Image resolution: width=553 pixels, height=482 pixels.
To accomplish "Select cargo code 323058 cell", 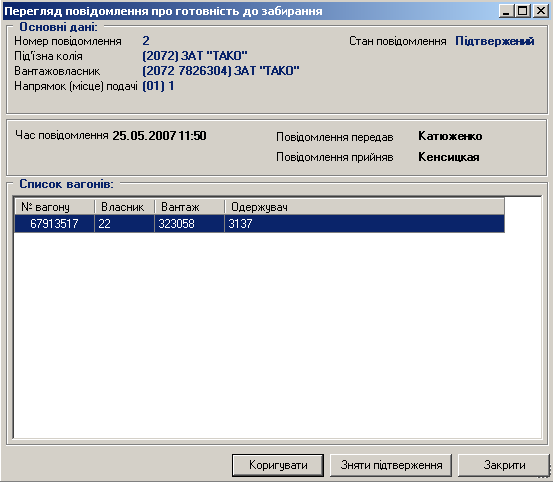I will pyautogui.click(x=189, y=224).
